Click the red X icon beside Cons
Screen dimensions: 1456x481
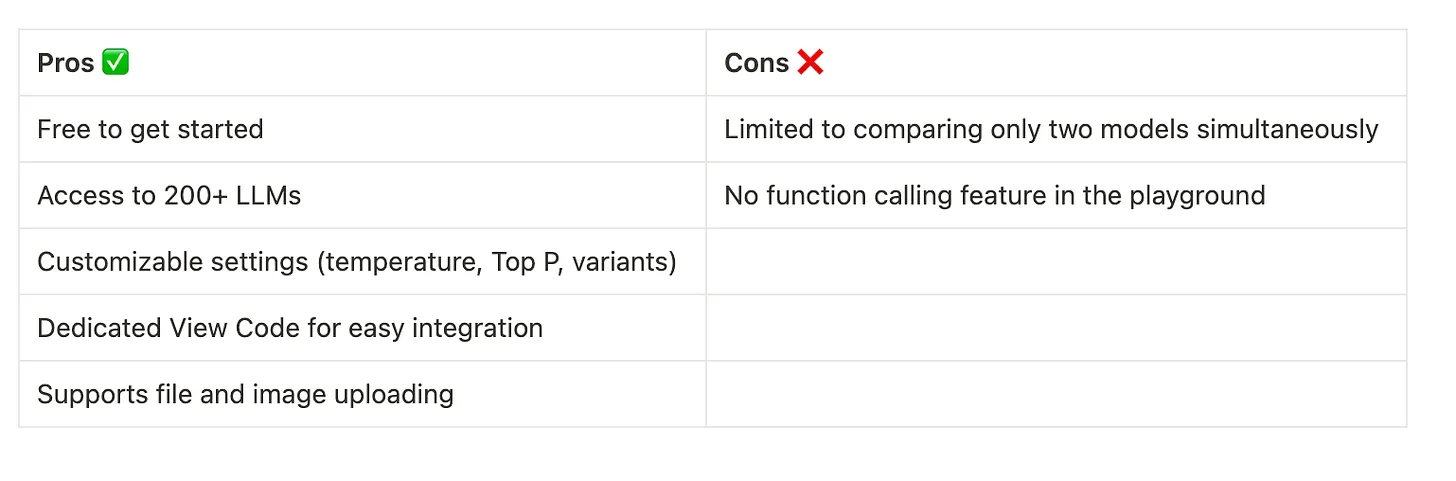point(810,63)
